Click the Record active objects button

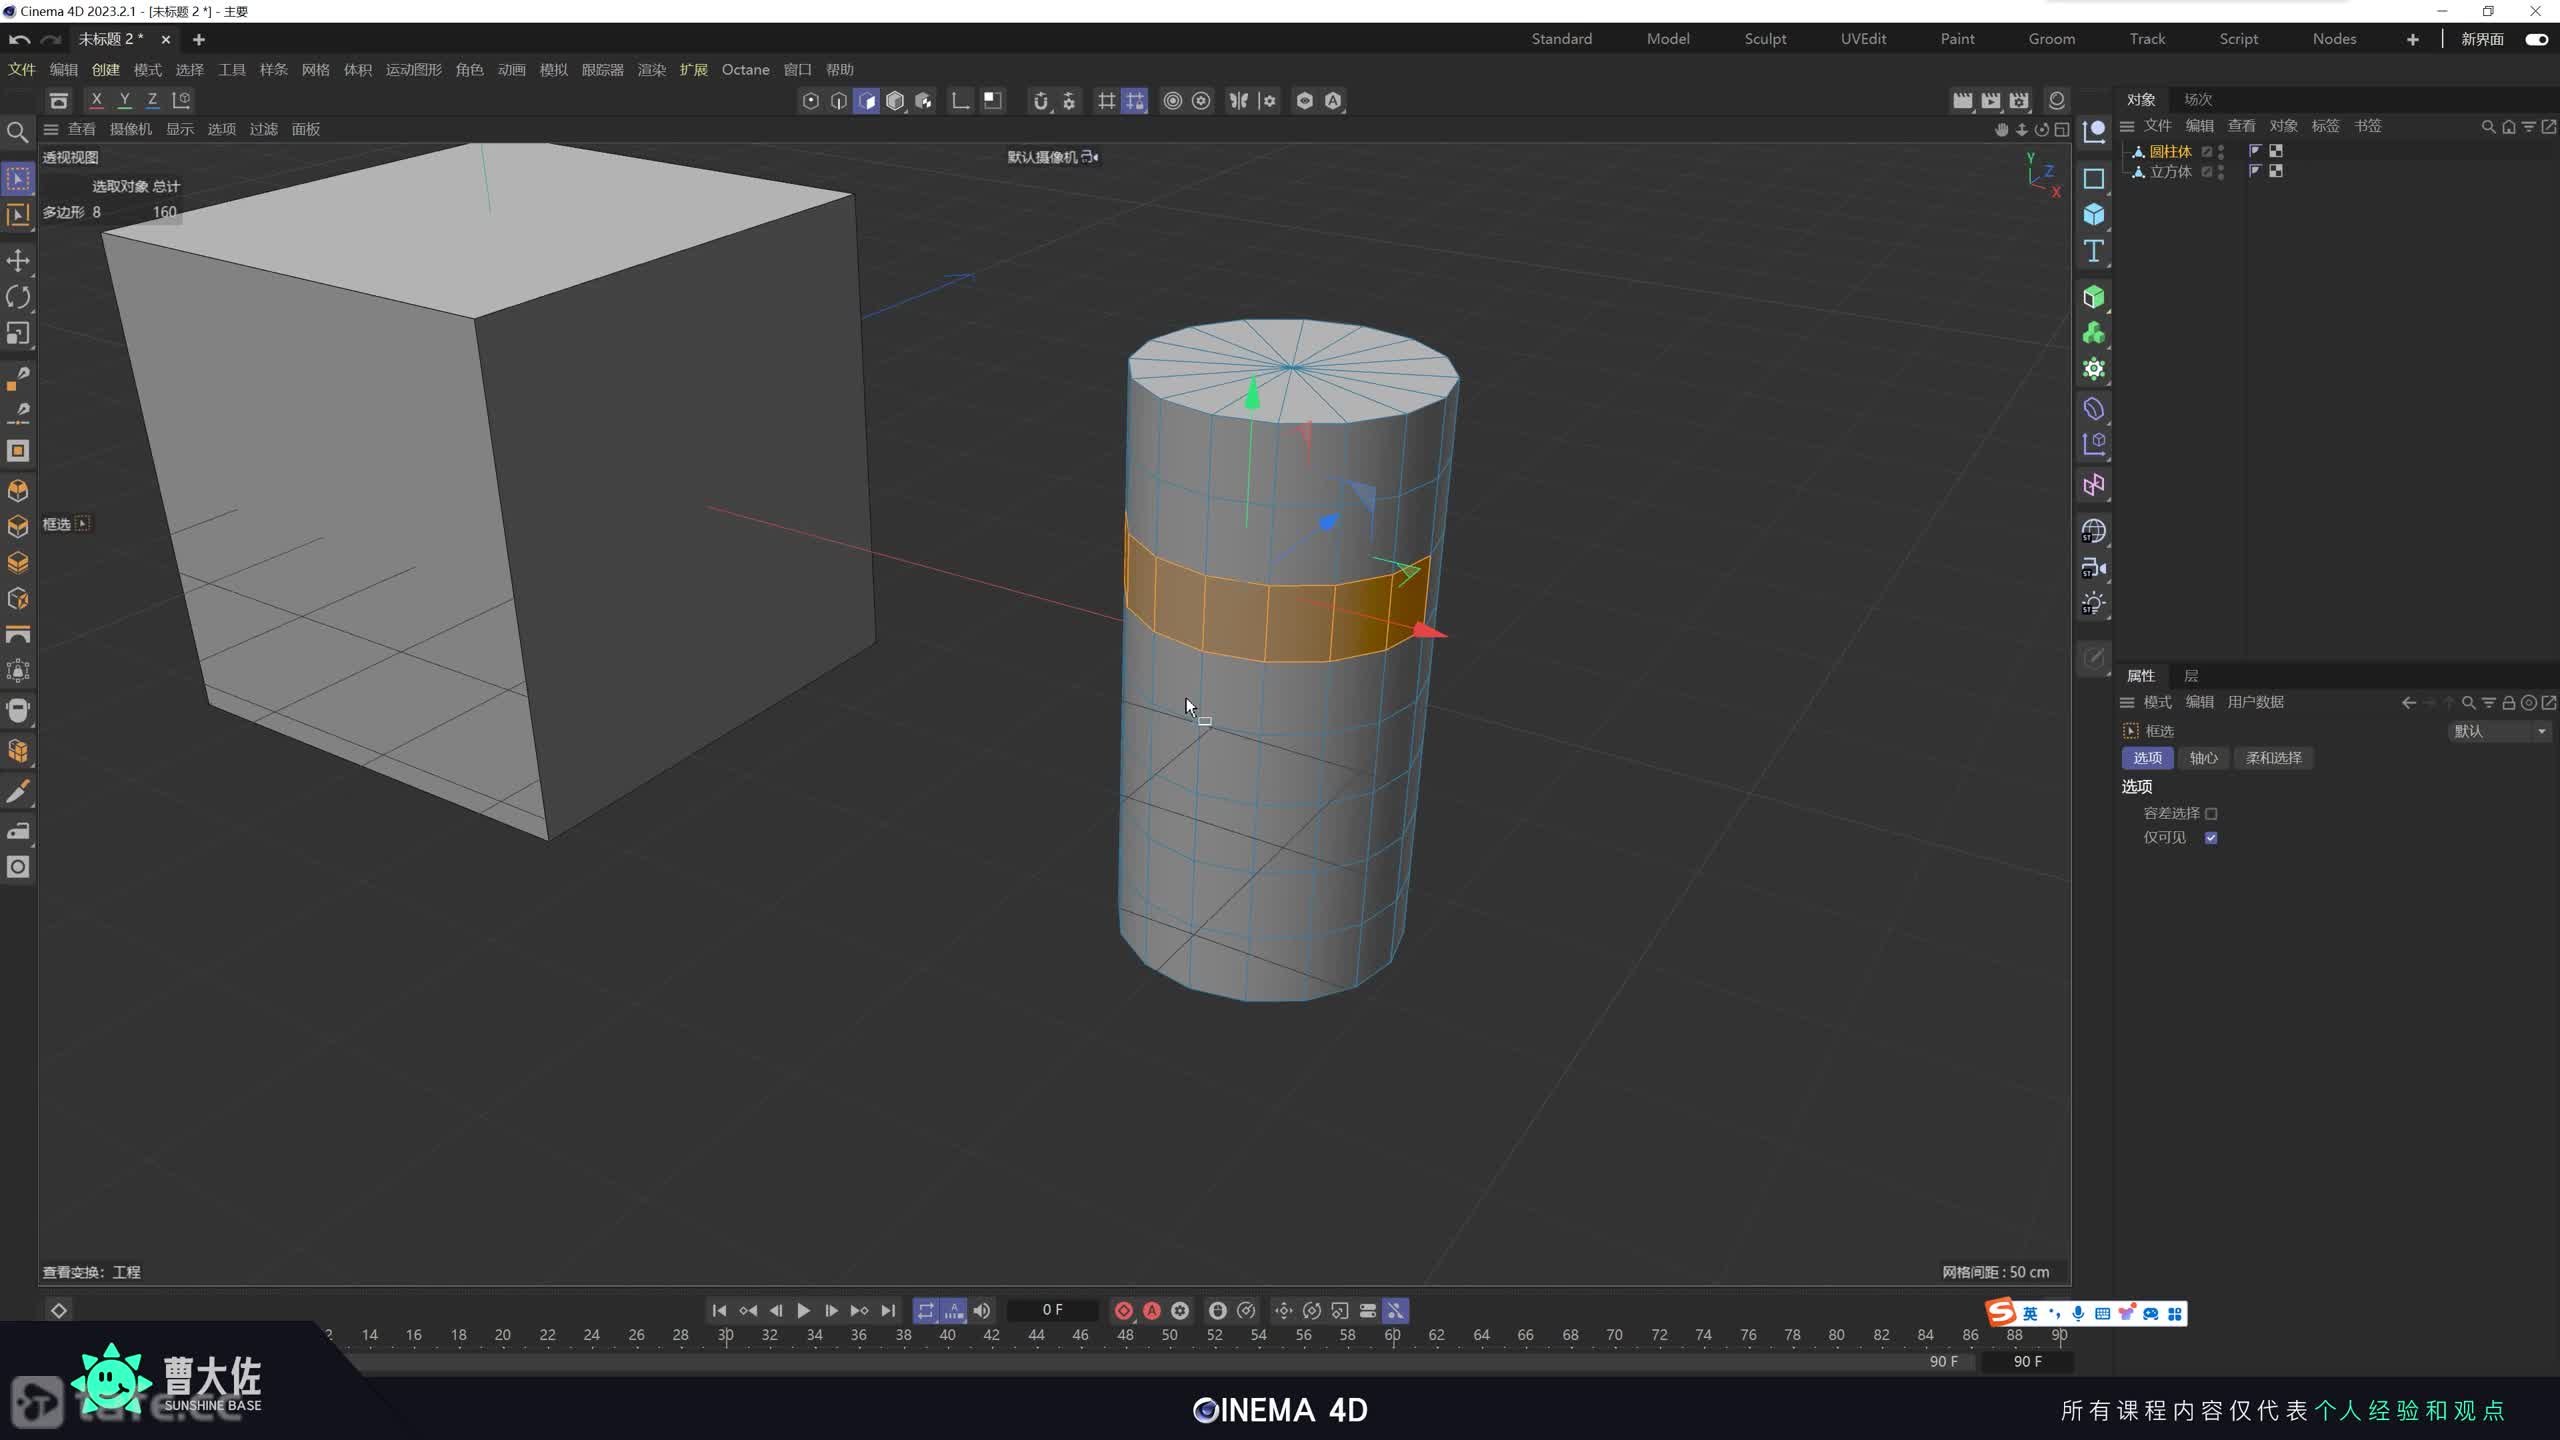point(1123,1310)
